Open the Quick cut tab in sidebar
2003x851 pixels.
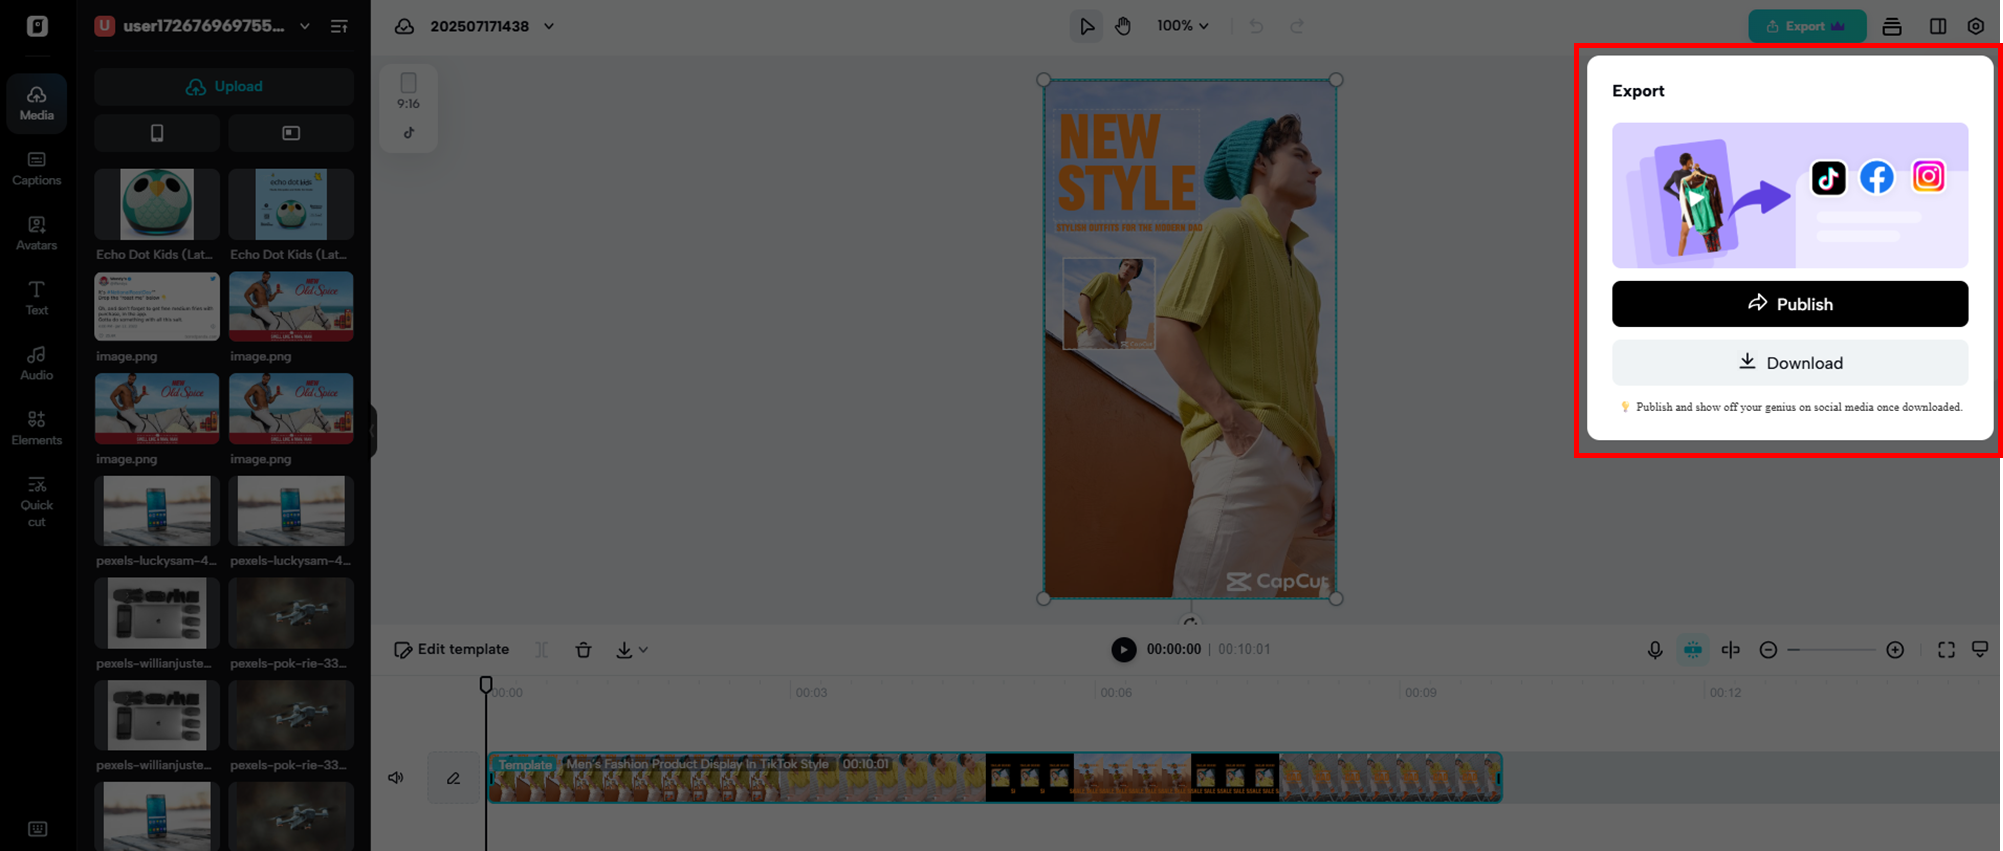coord(37,502)
